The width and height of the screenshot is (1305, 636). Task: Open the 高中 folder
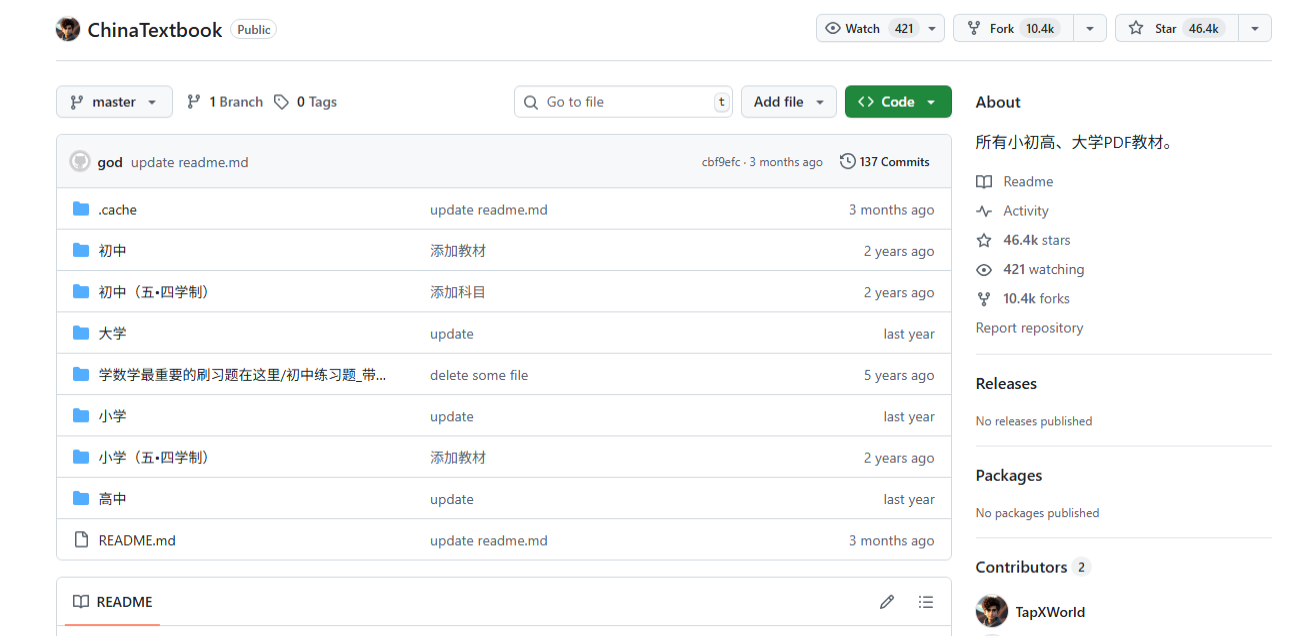(112, 499)
